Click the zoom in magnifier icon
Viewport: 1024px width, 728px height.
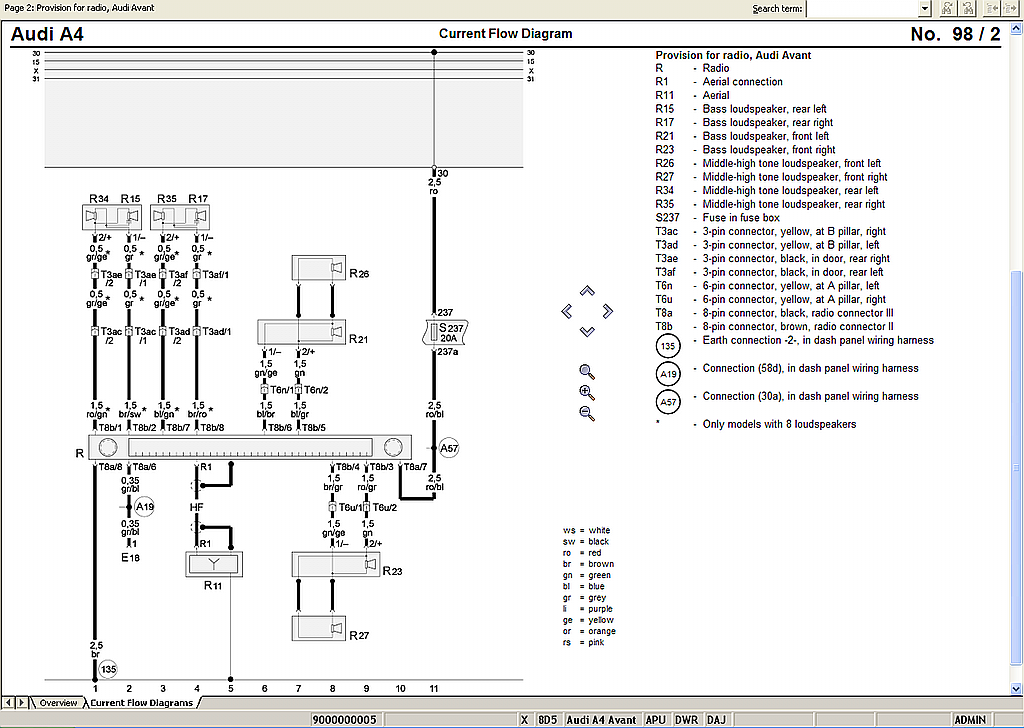[x=587, y=392]
